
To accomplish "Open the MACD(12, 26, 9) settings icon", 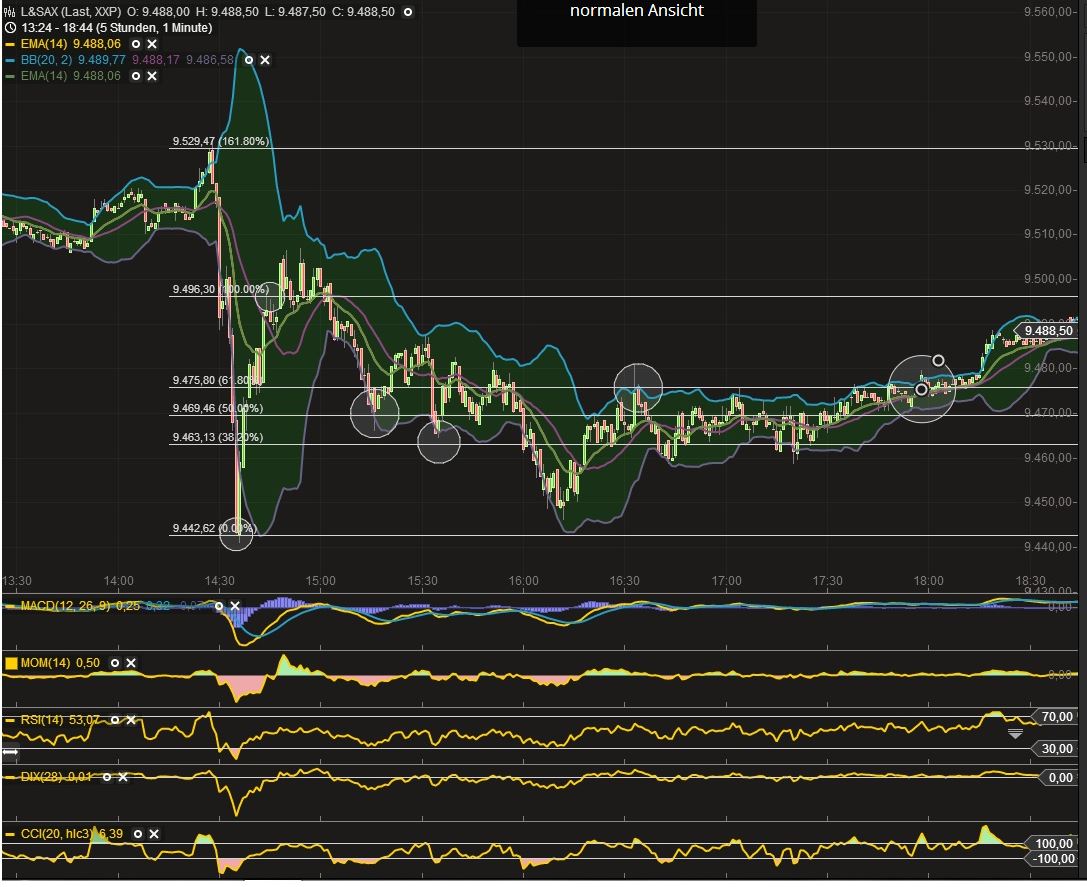I will click(x=218, y=606).
